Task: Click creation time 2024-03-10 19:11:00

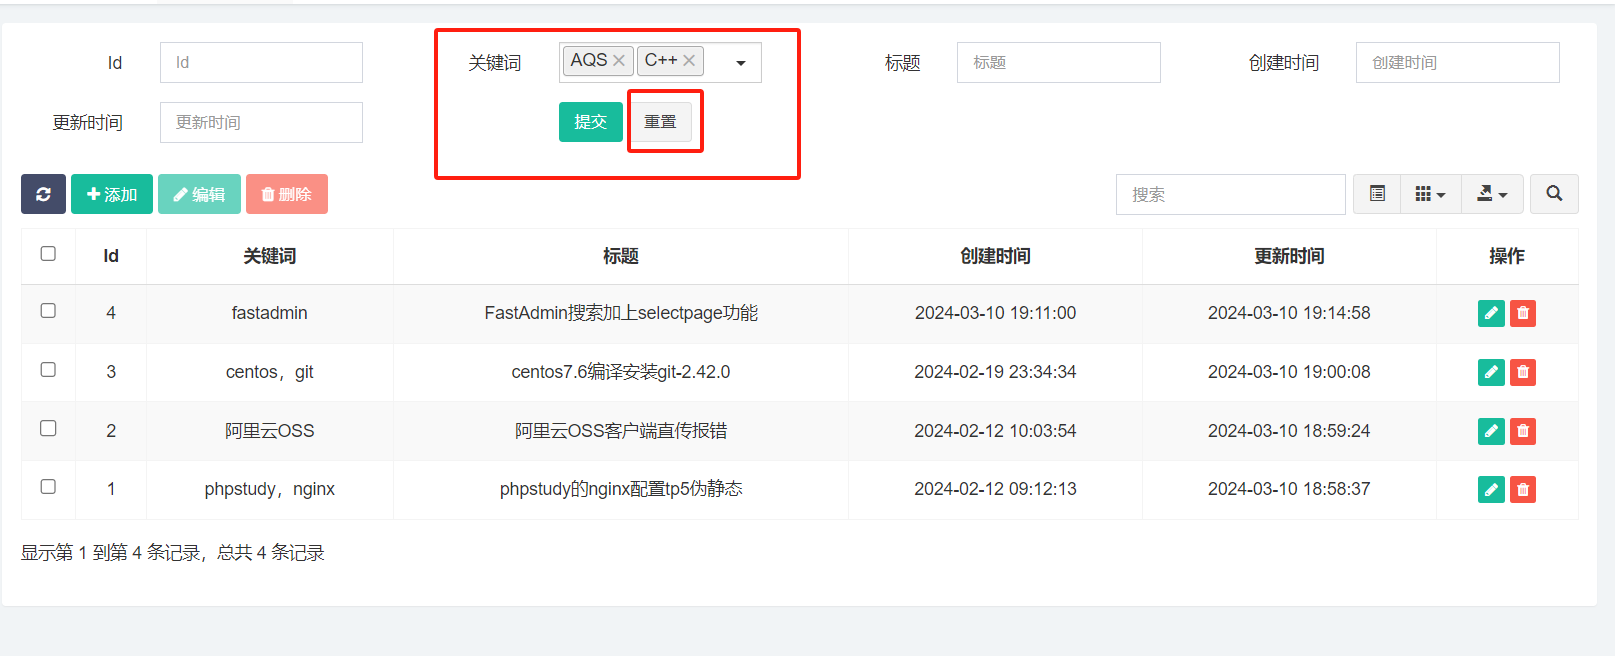Action: (995, 313)
